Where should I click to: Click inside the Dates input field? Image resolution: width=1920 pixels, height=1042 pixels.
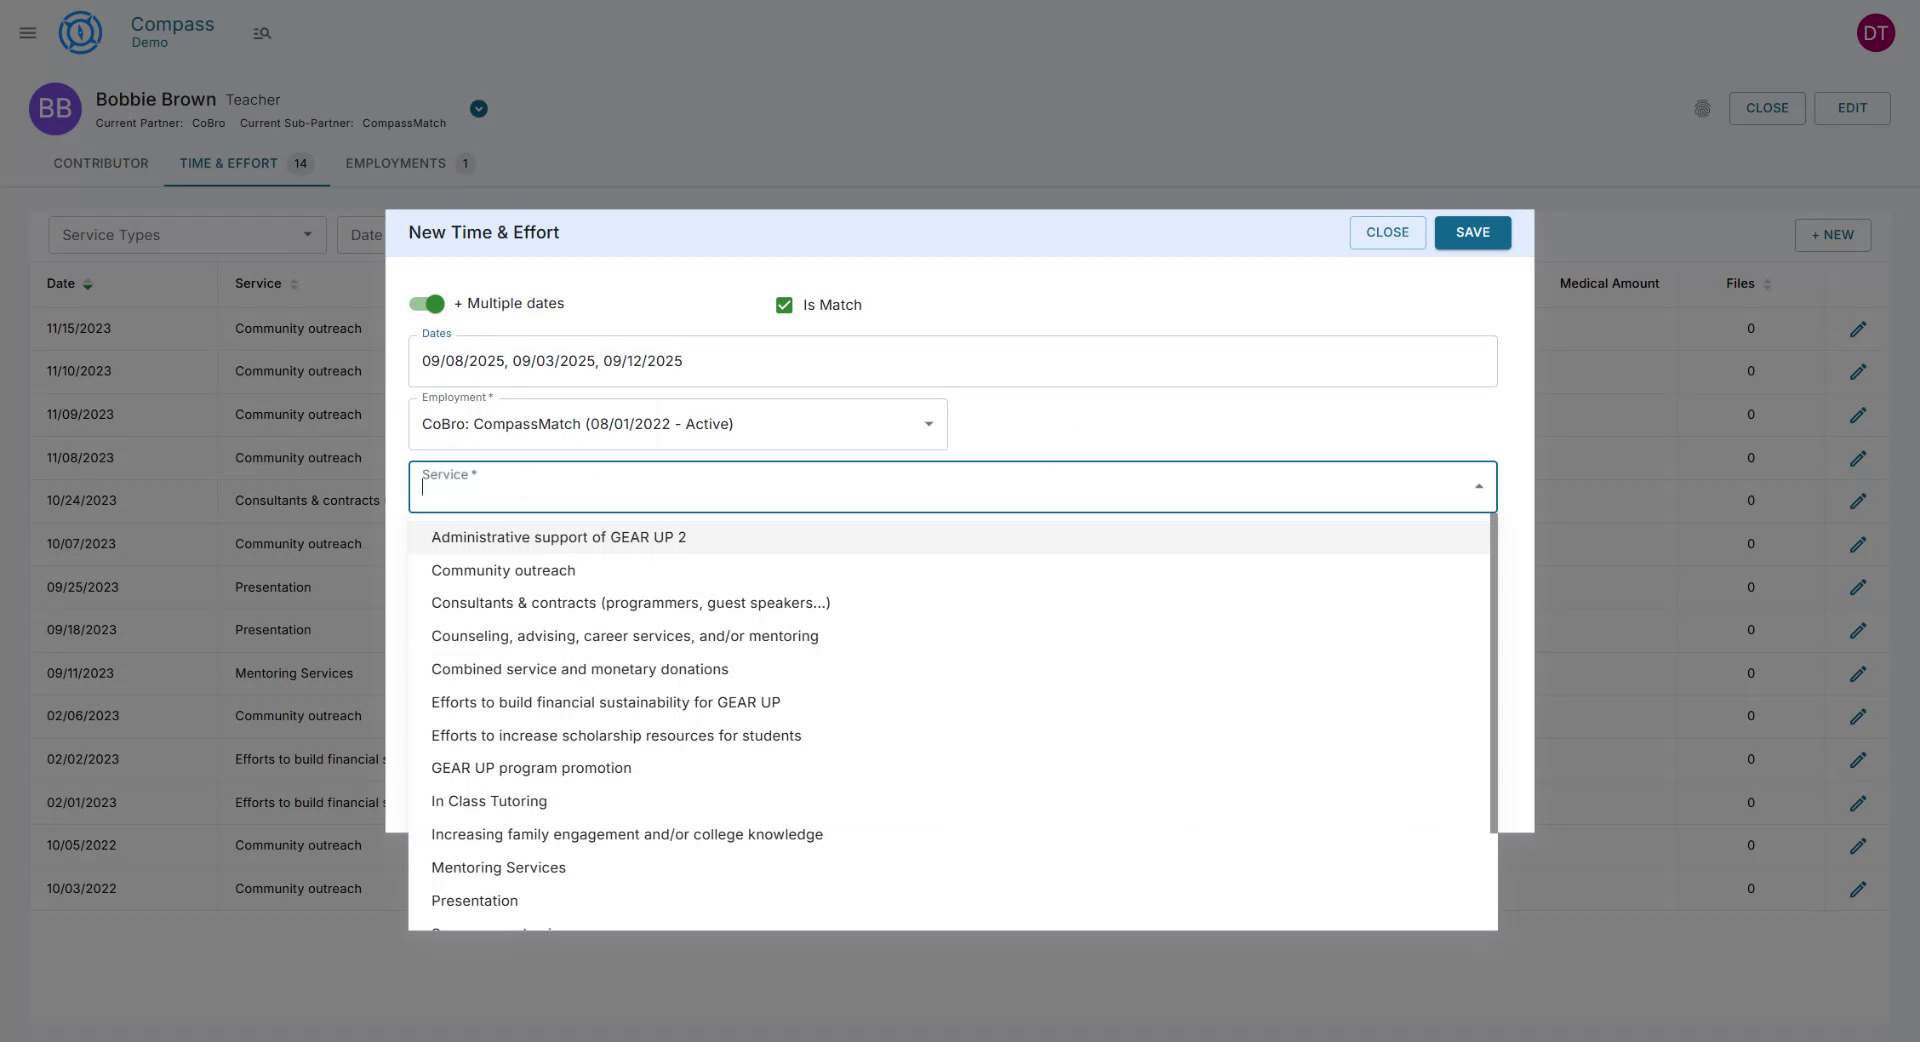click(952, 361)
